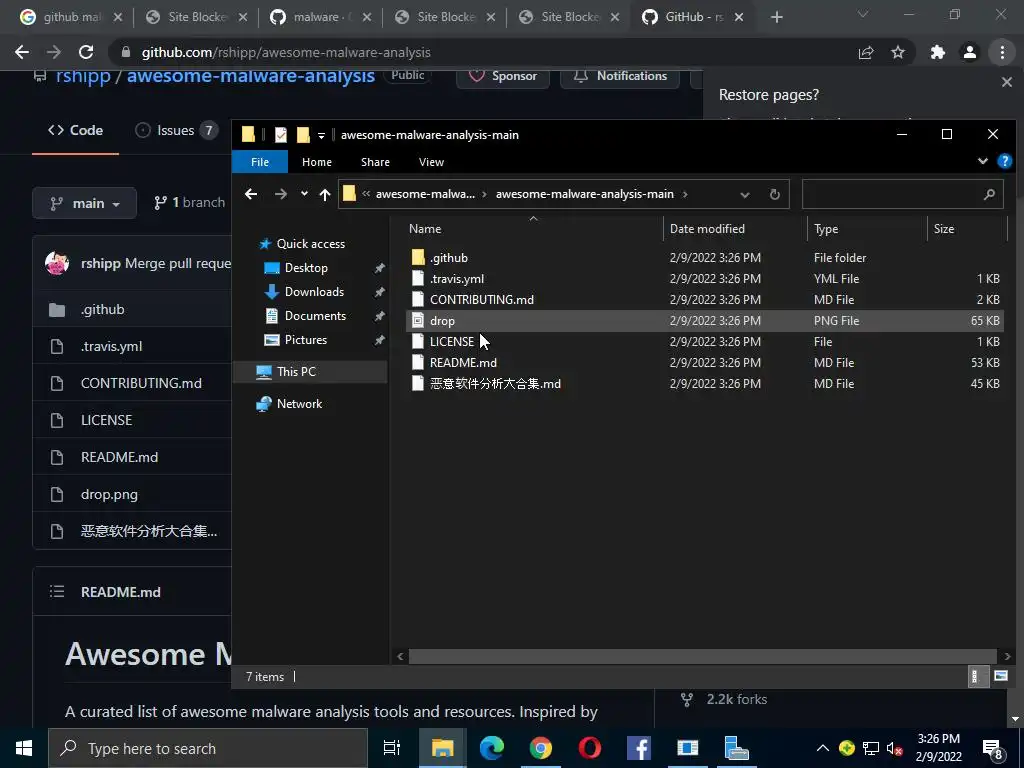
Task: Bookmark this page with star icon
Action: click(898, 52)
